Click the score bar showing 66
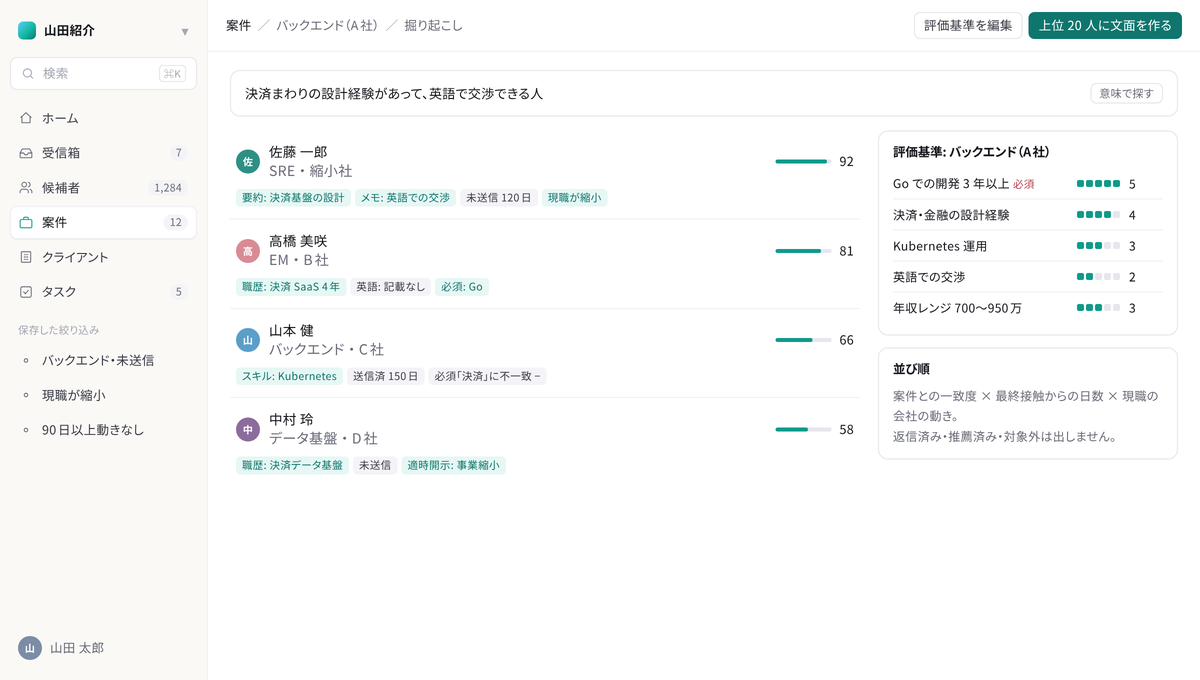Image resolution: width=1200 pixels, height=680 pixels. click(x=803, y=340)
